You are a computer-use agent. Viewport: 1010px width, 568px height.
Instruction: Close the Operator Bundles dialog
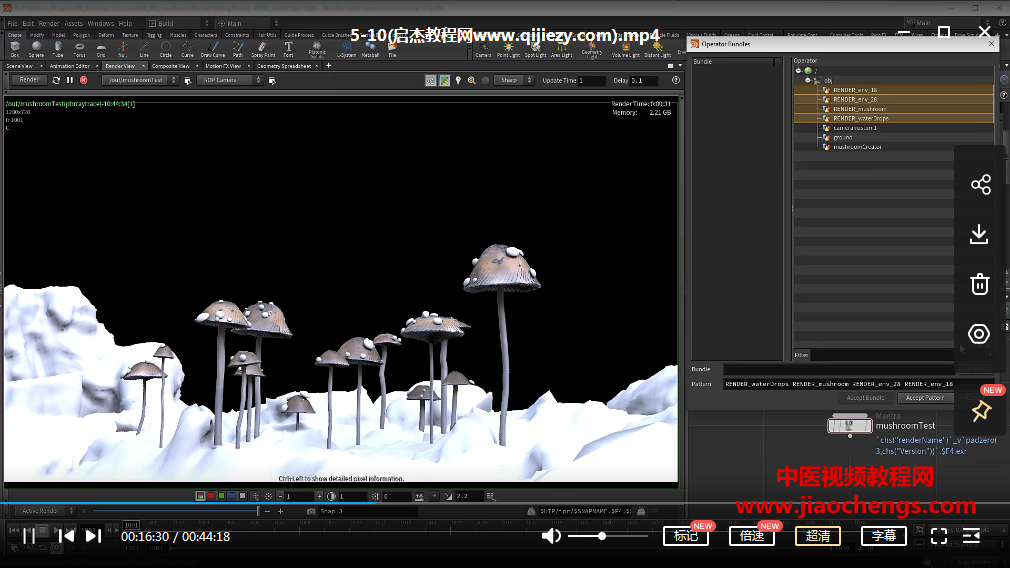tap(991, 44)
